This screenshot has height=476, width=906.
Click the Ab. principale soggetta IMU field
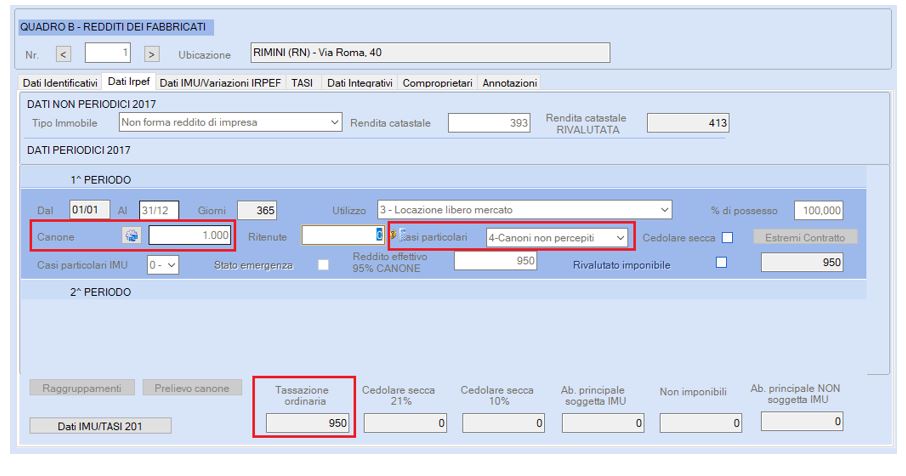[603, 423]
